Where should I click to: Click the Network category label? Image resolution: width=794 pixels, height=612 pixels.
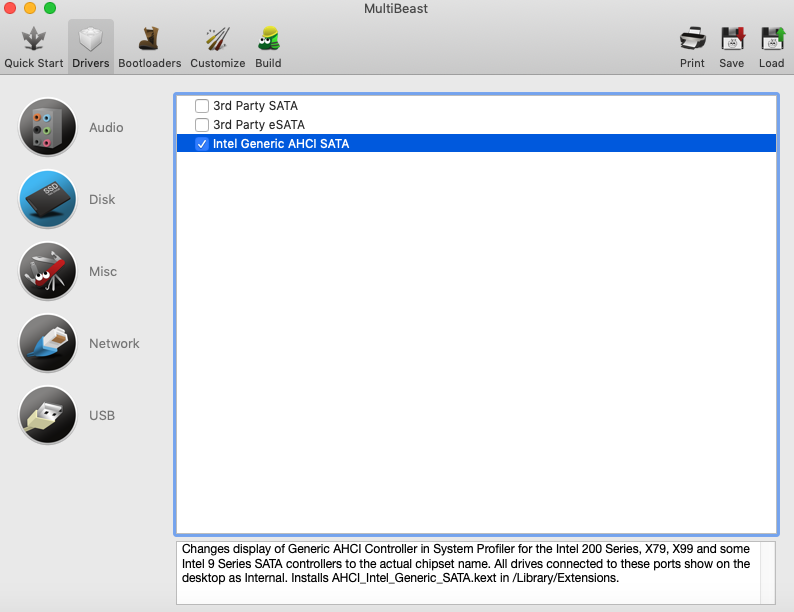pos(114,344)
